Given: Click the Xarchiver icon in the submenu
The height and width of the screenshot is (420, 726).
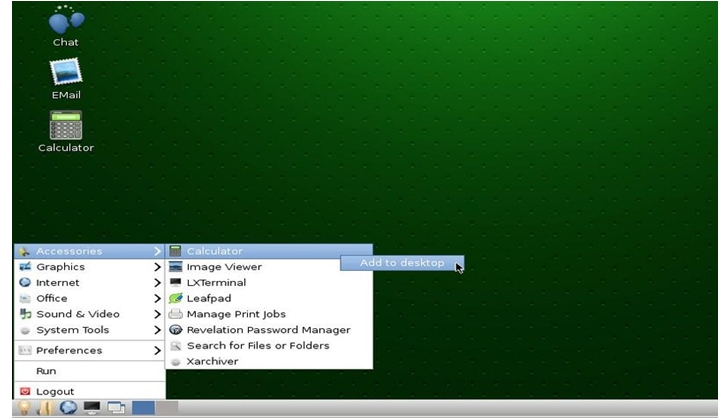Looking at the screenshot, I should [175, 362].
